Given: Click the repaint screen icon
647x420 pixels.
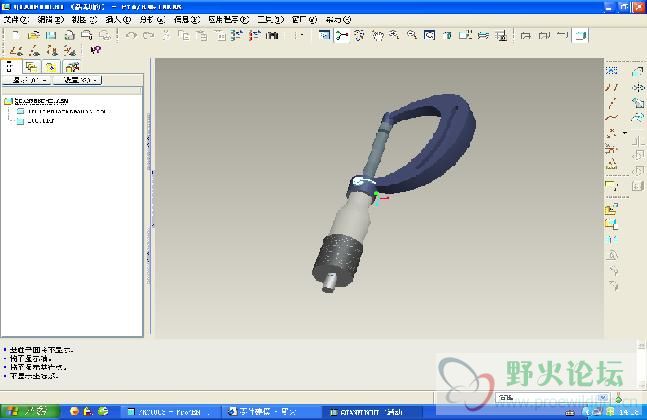Looking at the screenshot, I should click(x=325, y=35).
